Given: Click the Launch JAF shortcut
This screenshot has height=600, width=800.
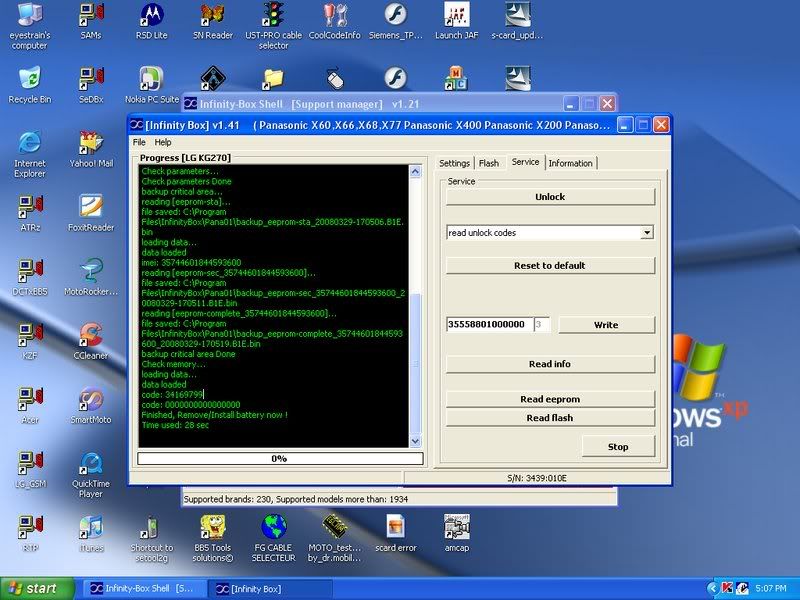Looking at the screenshot, I should (457, 21).
